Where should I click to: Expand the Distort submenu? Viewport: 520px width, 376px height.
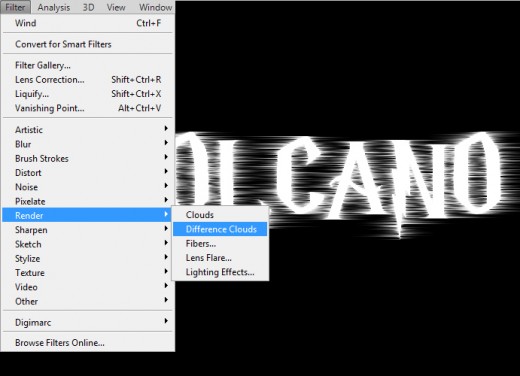[x=88, y=173]
